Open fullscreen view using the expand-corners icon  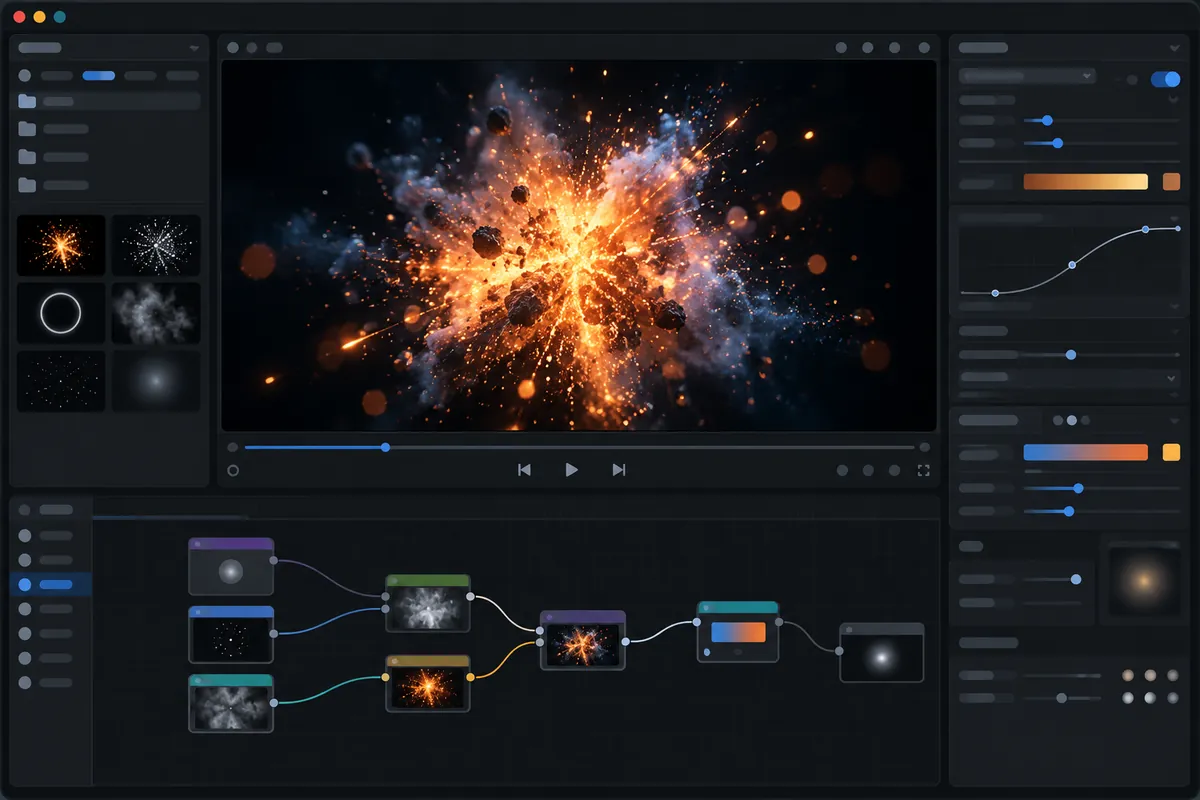923,470
